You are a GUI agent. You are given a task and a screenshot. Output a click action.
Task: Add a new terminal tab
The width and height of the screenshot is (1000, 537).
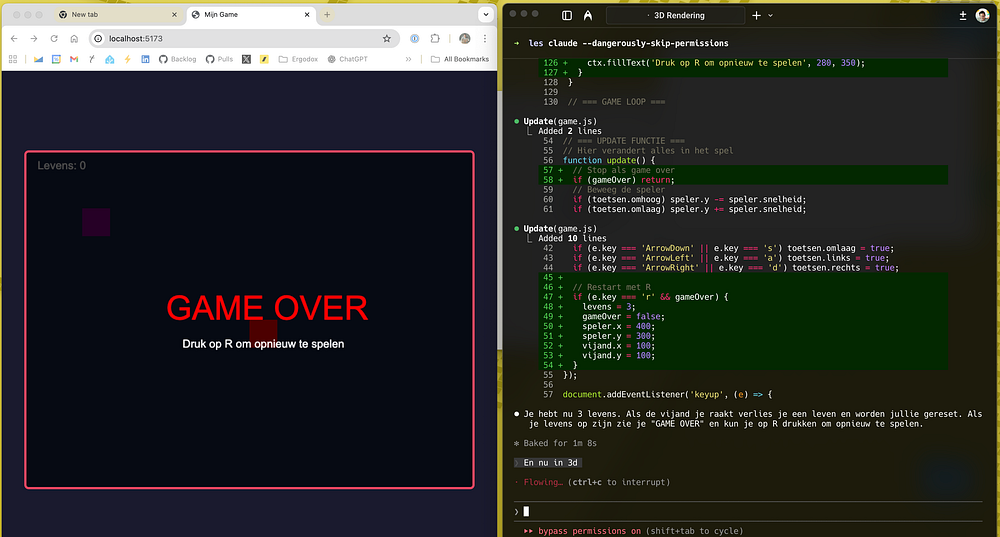coord(756,15)
